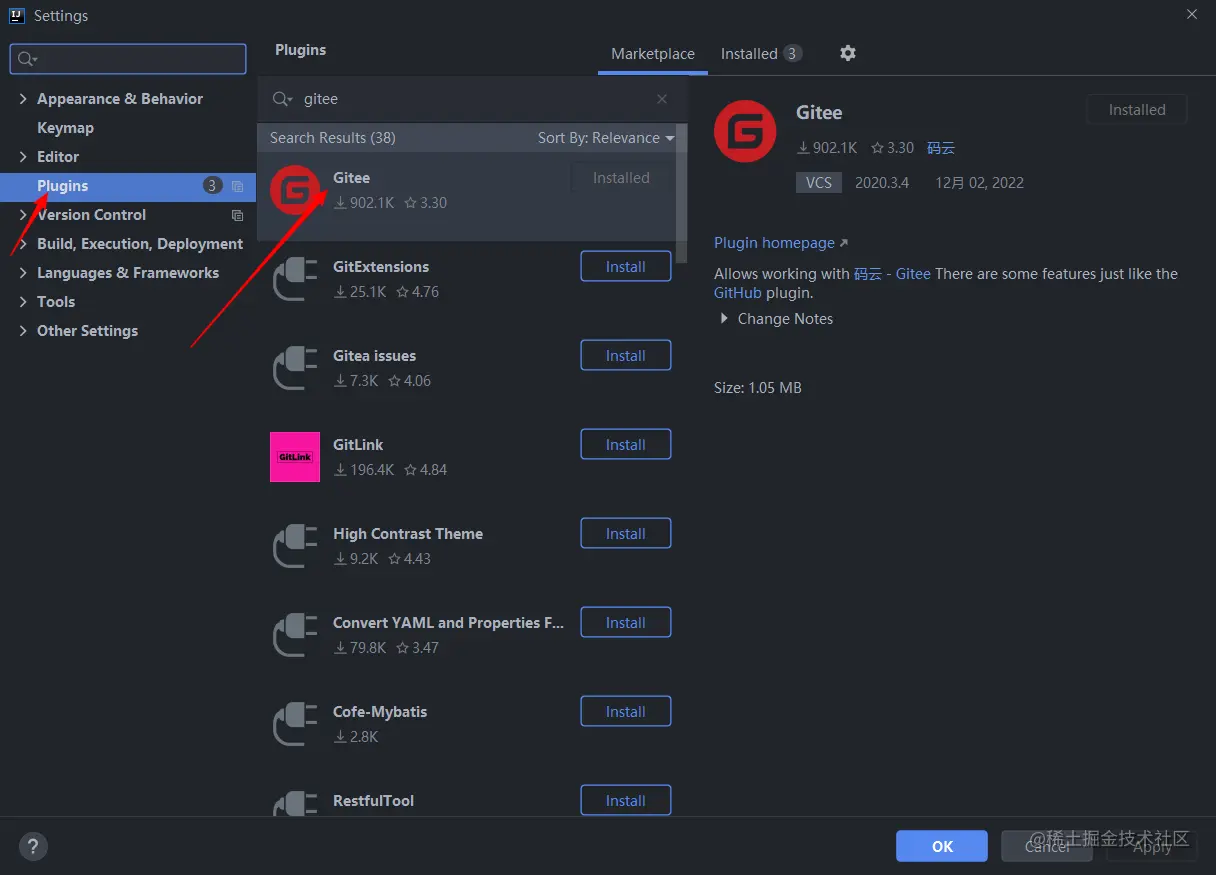Click the Convert YAML plugin plug icon
The height and width of the screenshot is (875, 1216).
click(295, 635)
